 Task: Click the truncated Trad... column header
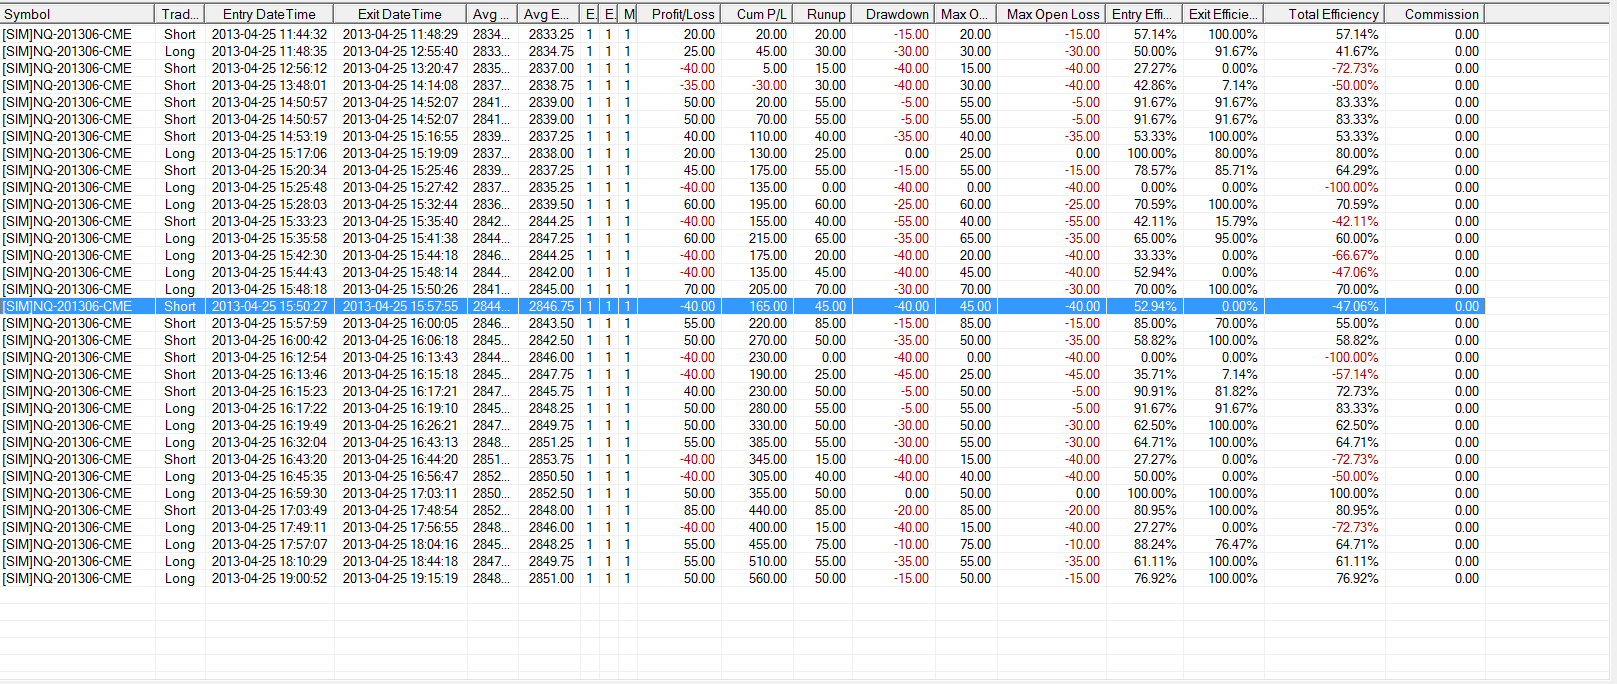pyautogui.click(x=181, y=14)
